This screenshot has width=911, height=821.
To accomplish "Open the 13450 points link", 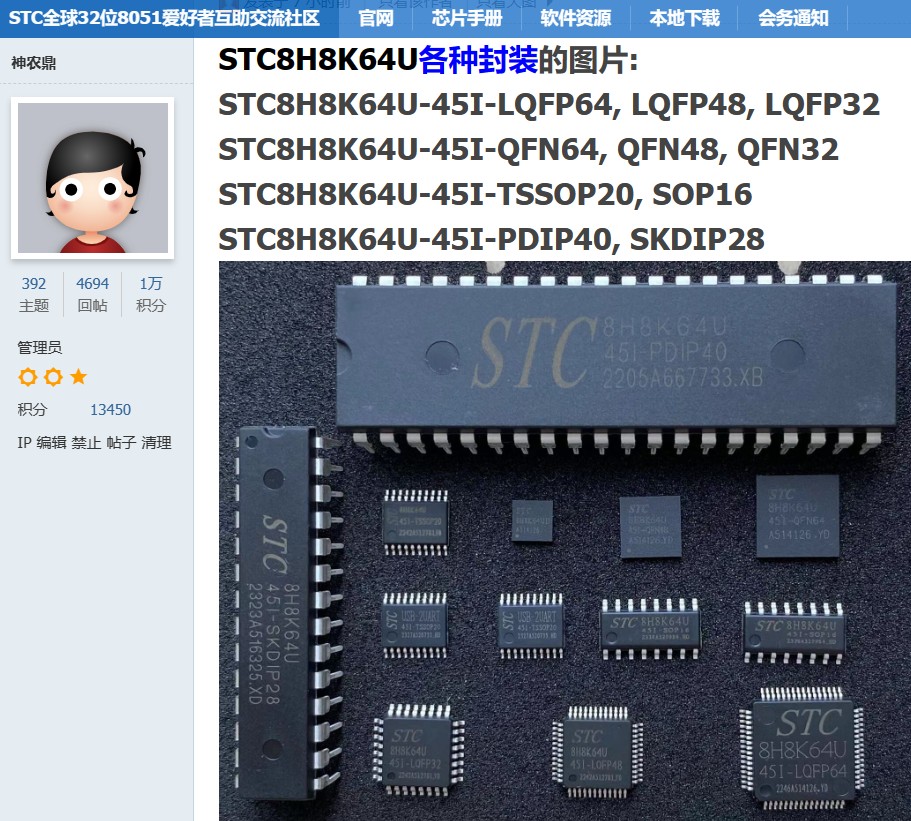I will (110, 410).
